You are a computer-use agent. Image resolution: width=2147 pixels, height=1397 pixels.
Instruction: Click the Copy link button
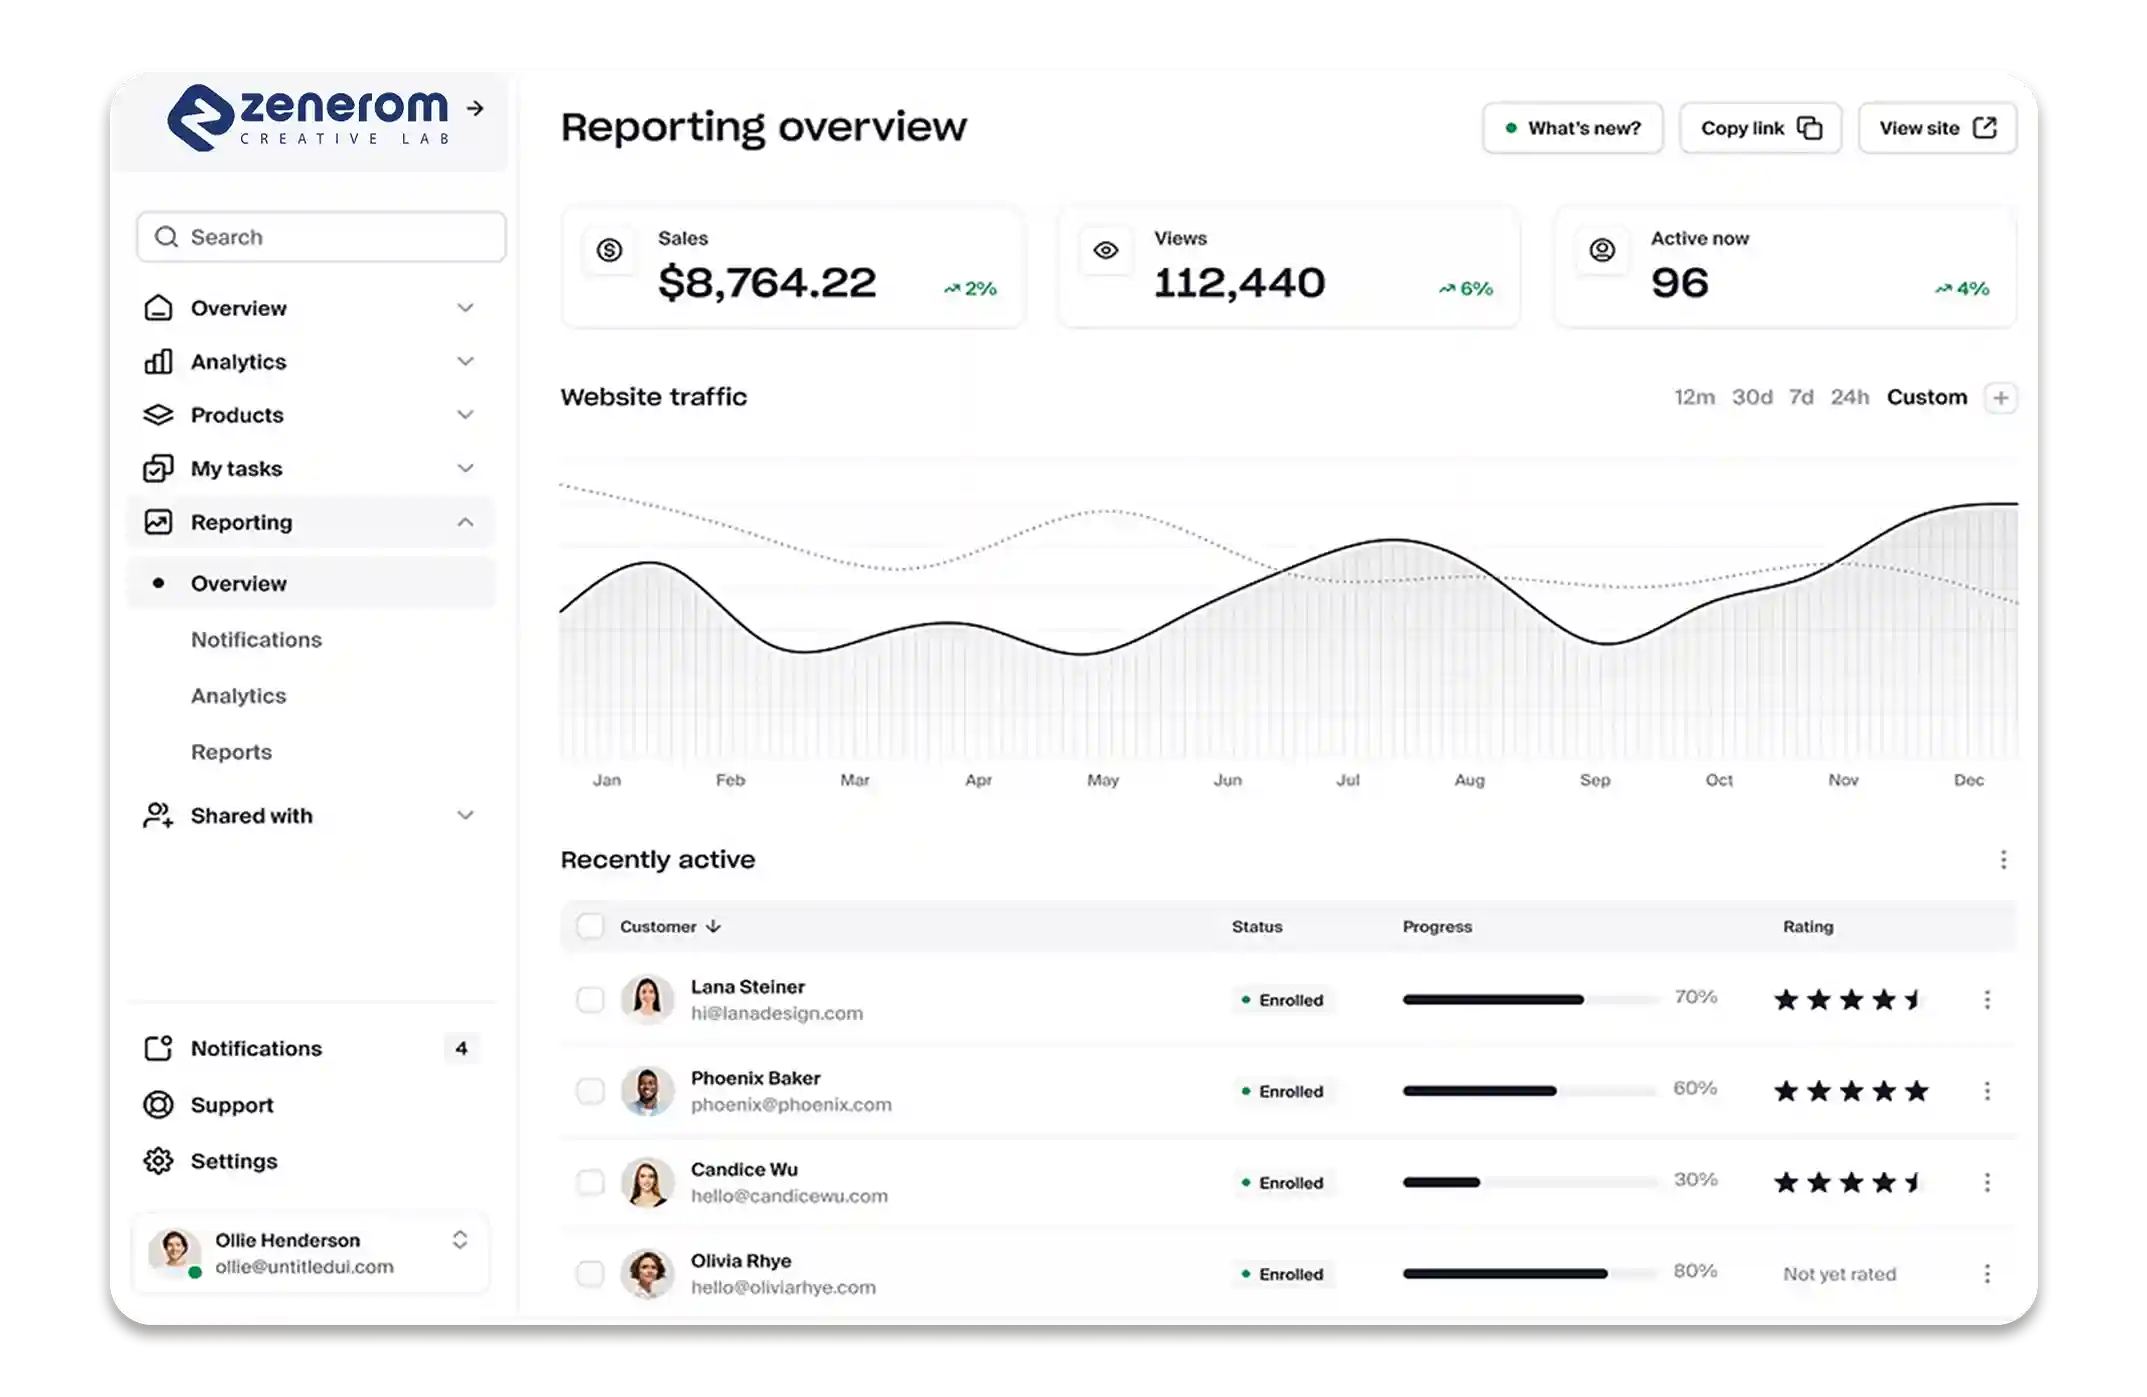pyautogui.click(x=1760, y=127)
